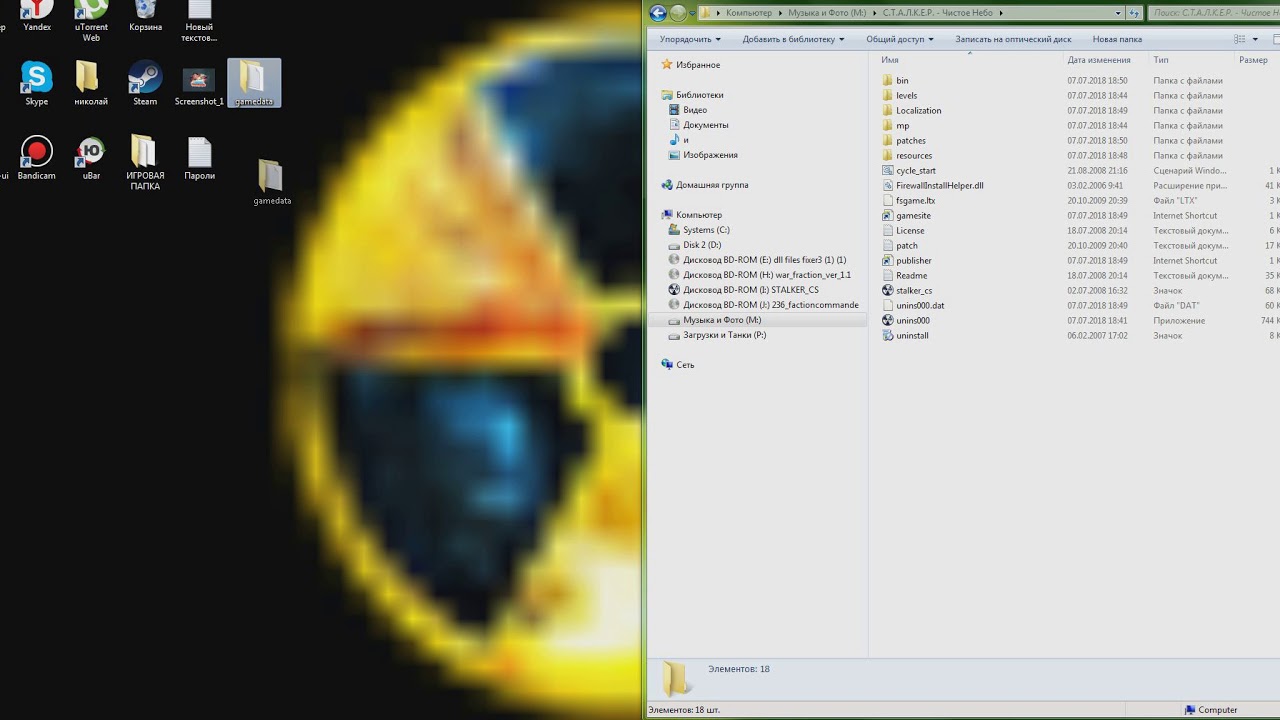
Task: Create a folder with Новая папка
Action: [1117, 40]
